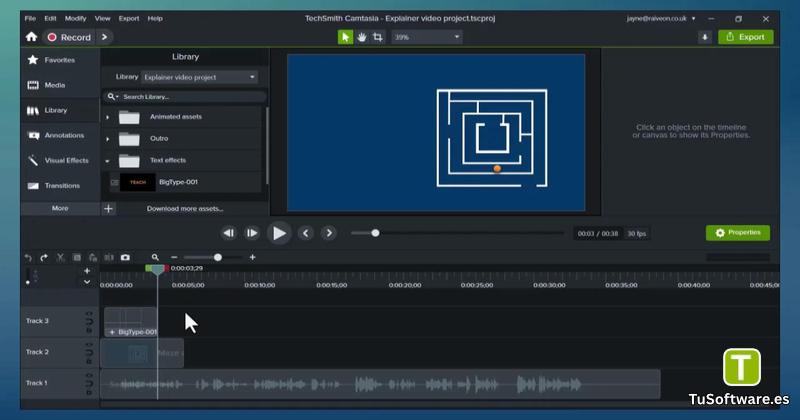This screenshot has width=800, height=420.
Task: Expand the arrow next to Record
Action: click(105, 37)
